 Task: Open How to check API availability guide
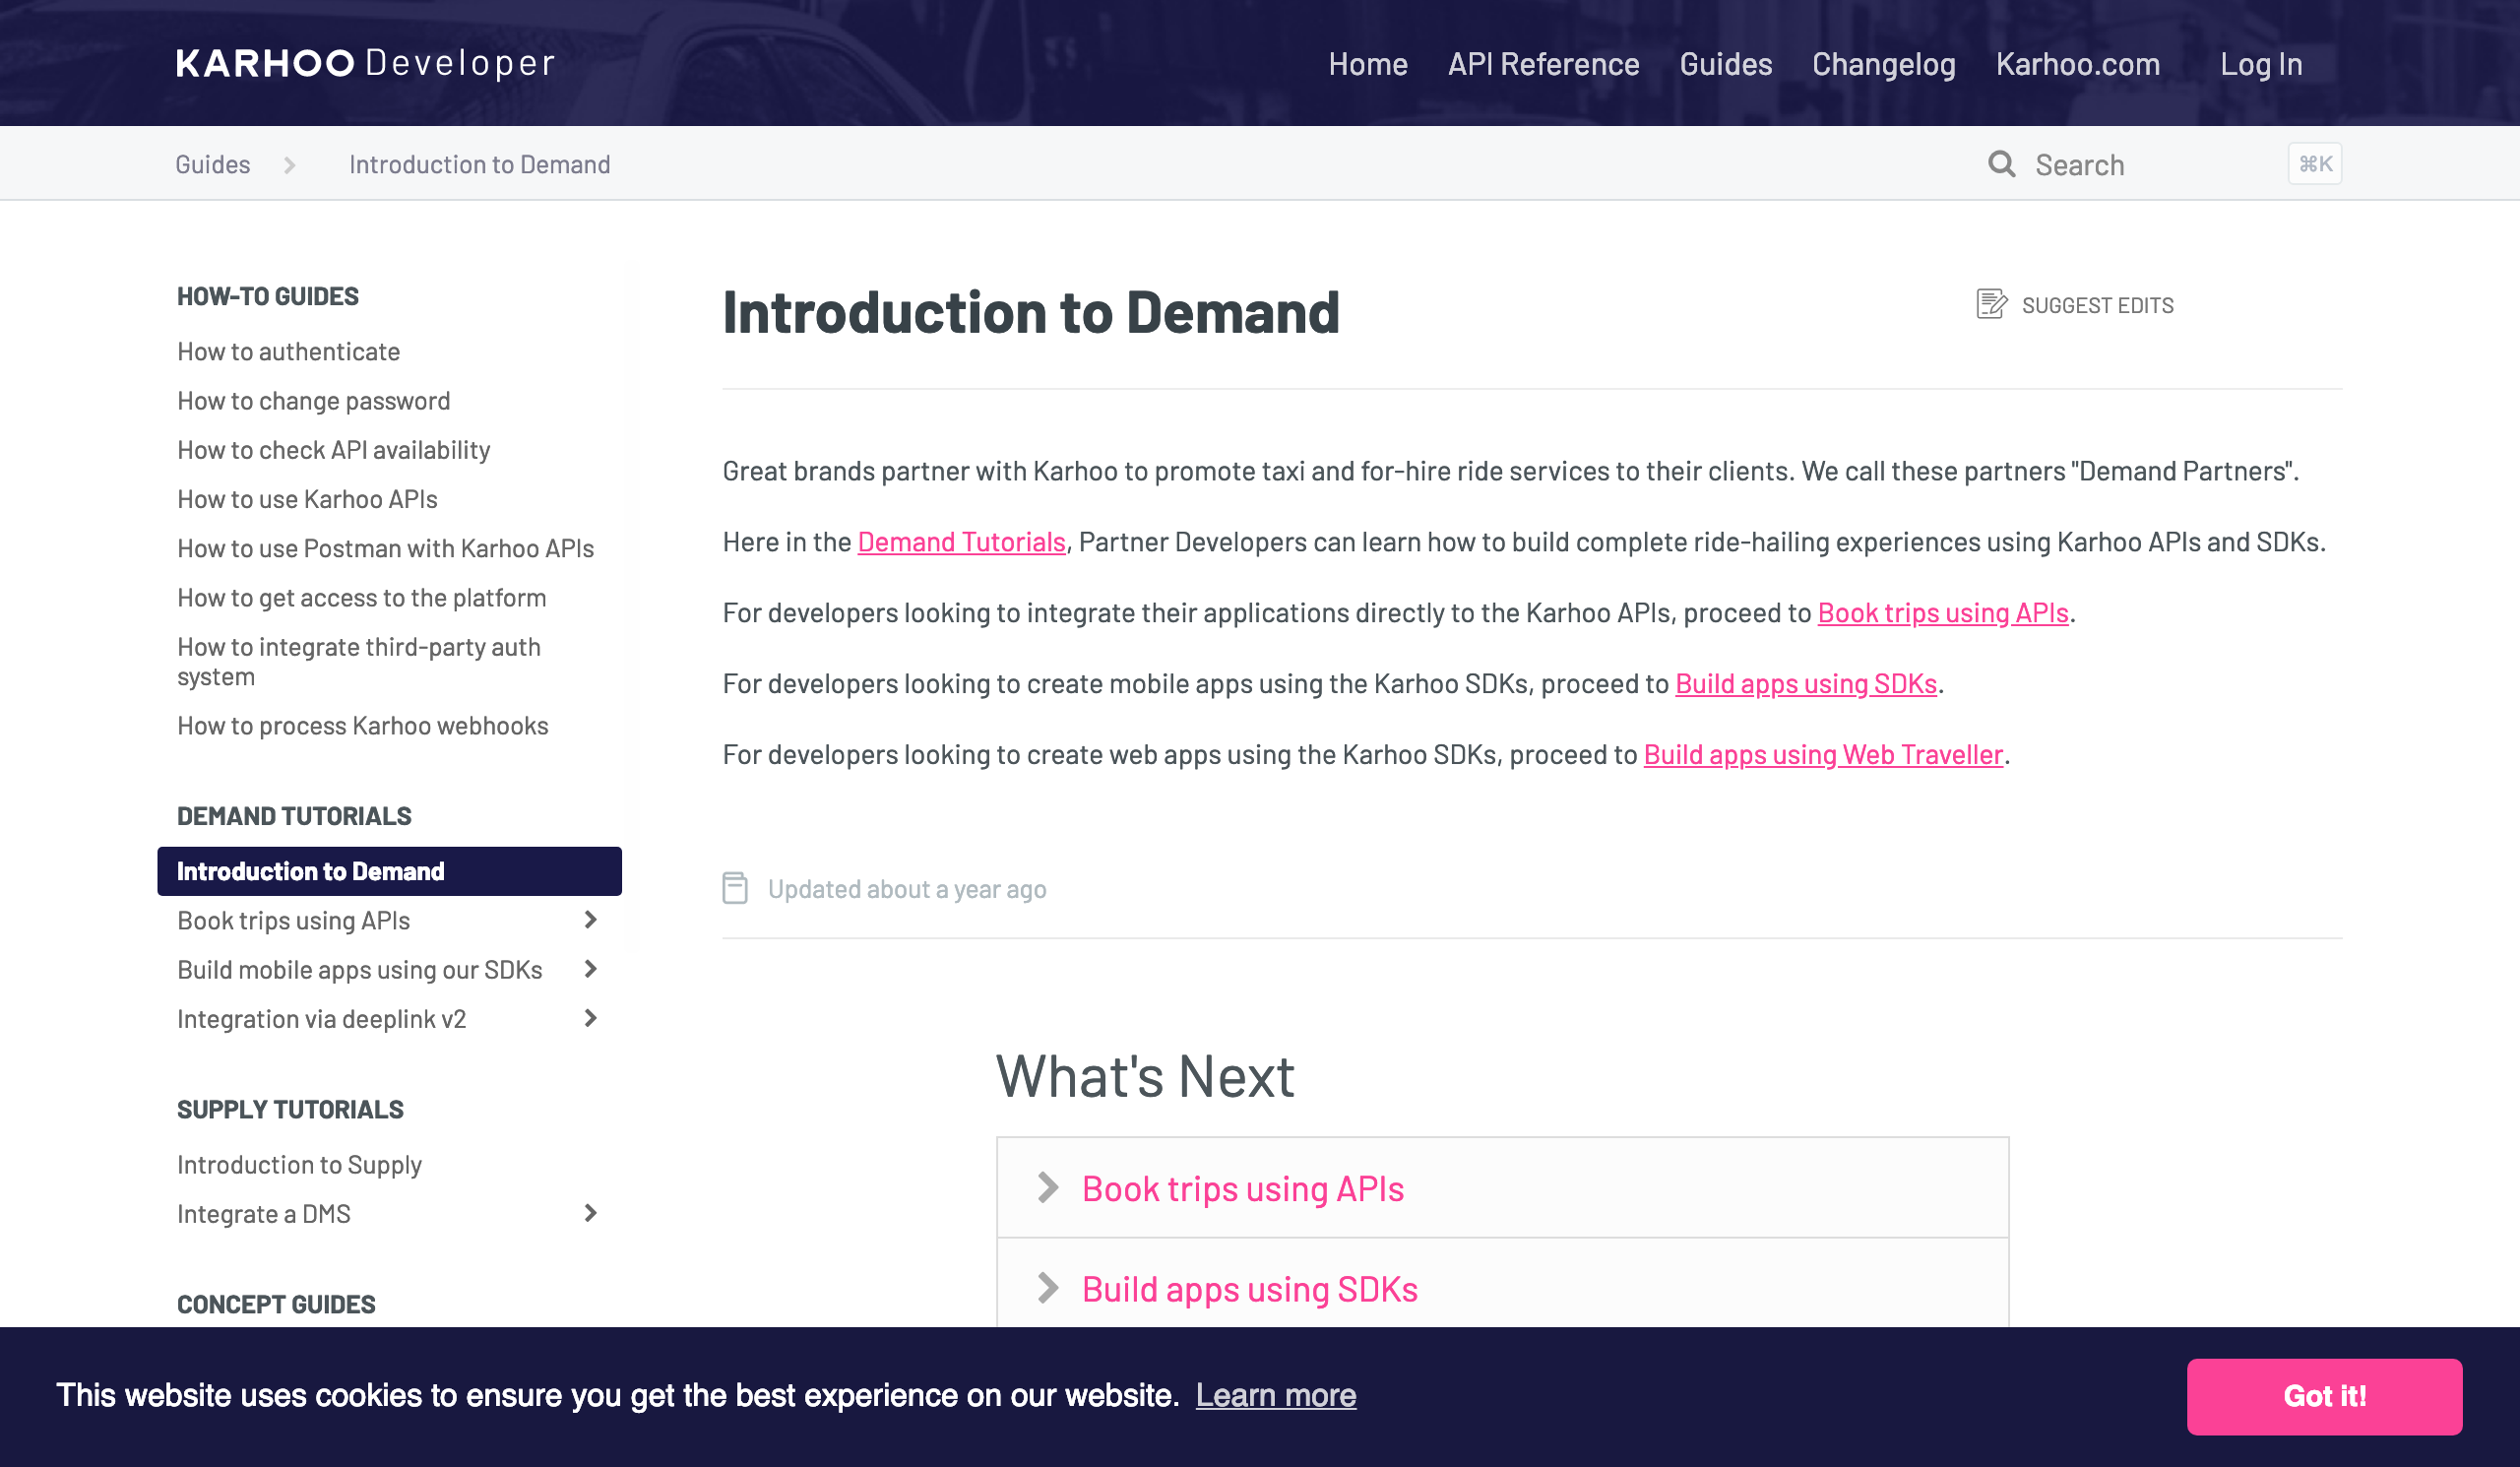coord(334,450)
